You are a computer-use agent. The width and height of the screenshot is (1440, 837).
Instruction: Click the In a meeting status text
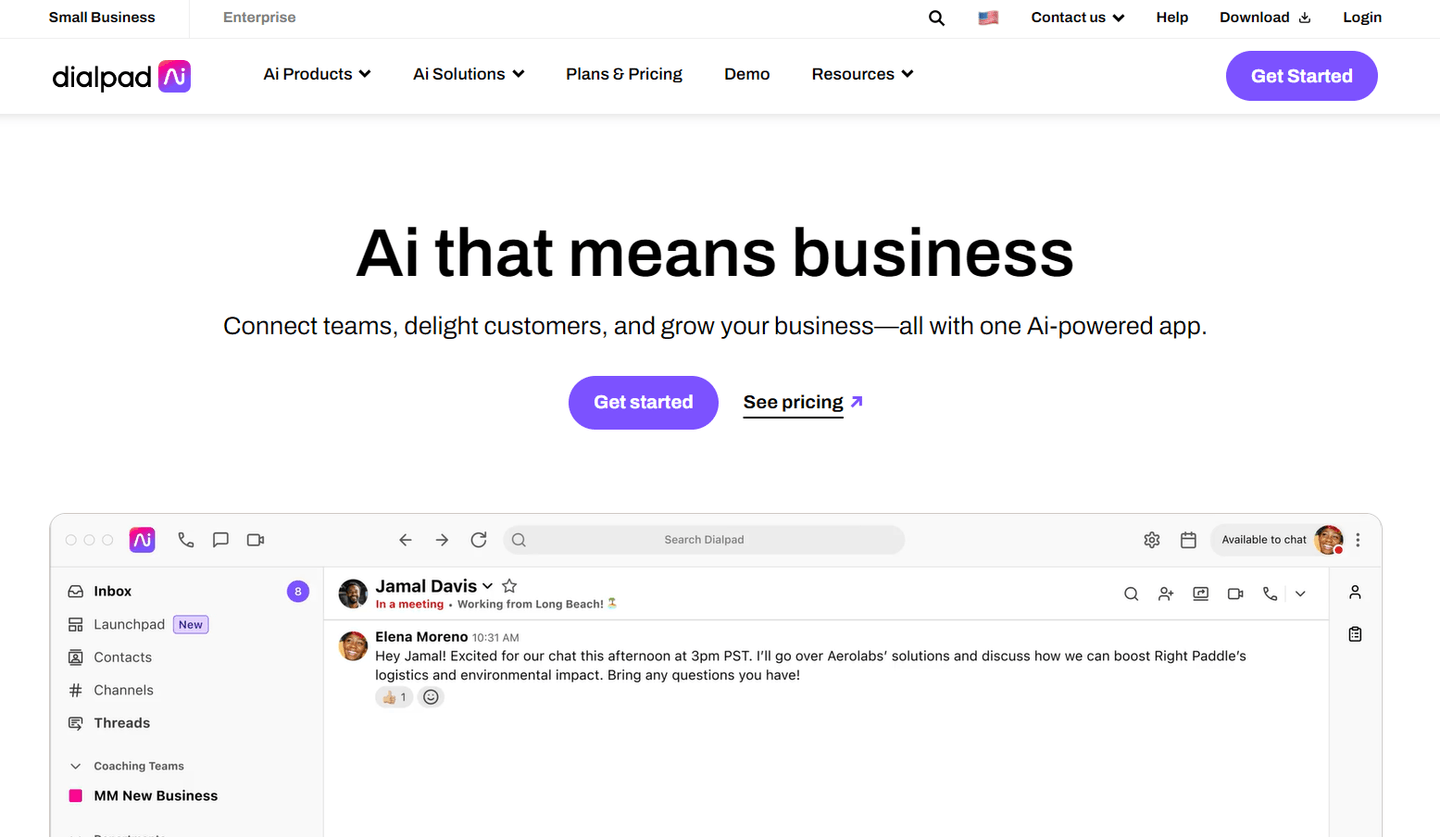[x=409, y=604]
